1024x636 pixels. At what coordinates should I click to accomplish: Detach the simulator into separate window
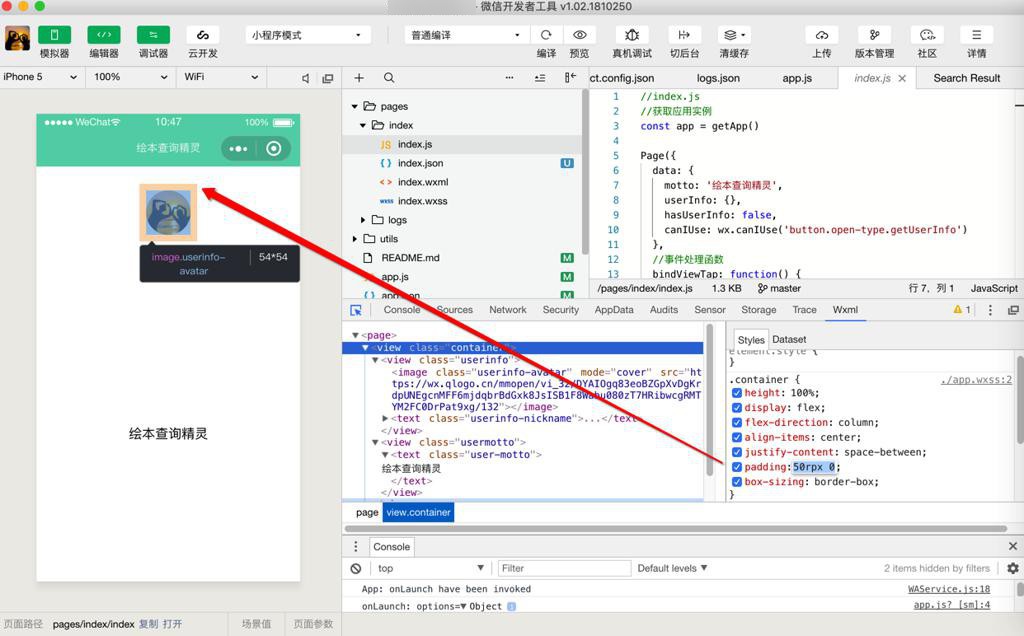pos(328,78)
